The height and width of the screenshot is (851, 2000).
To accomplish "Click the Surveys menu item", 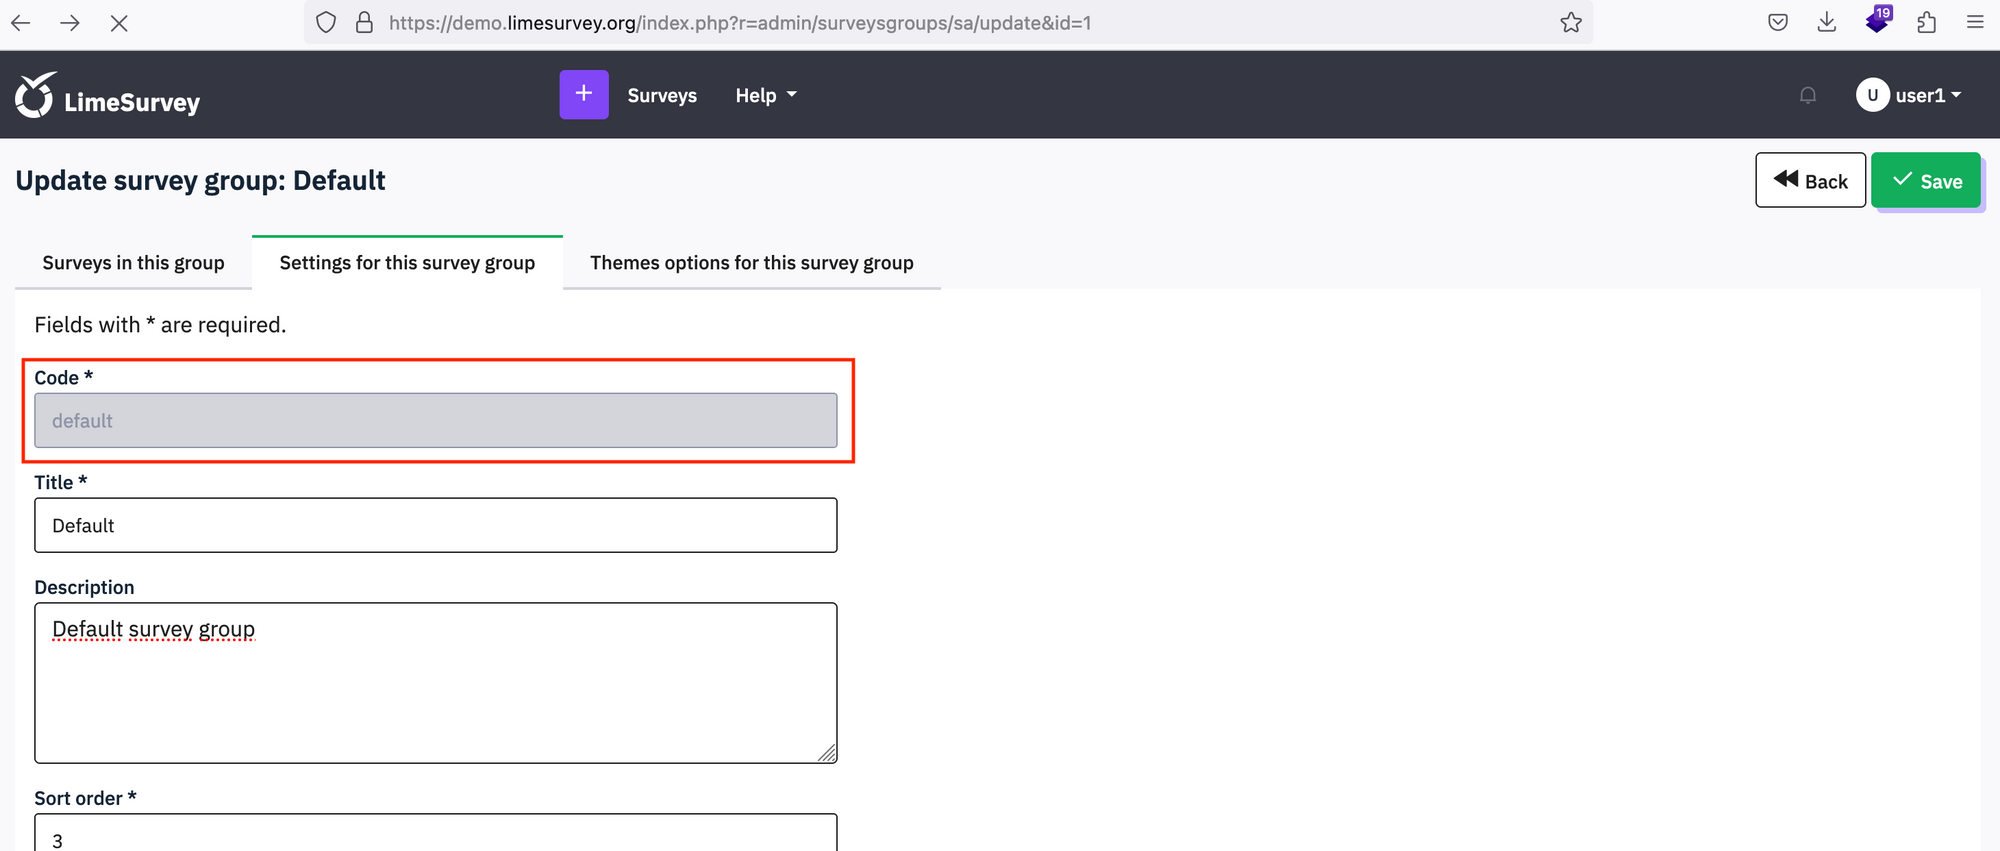I will 662,96.
